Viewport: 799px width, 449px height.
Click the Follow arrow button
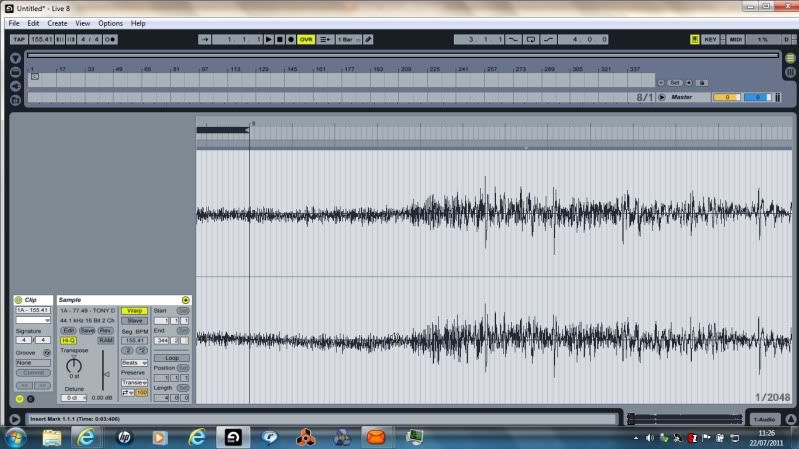205,39
